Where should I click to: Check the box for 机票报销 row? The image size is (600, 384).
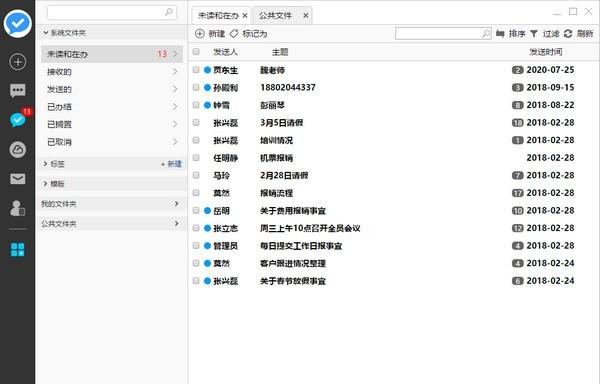coord(196,158)
